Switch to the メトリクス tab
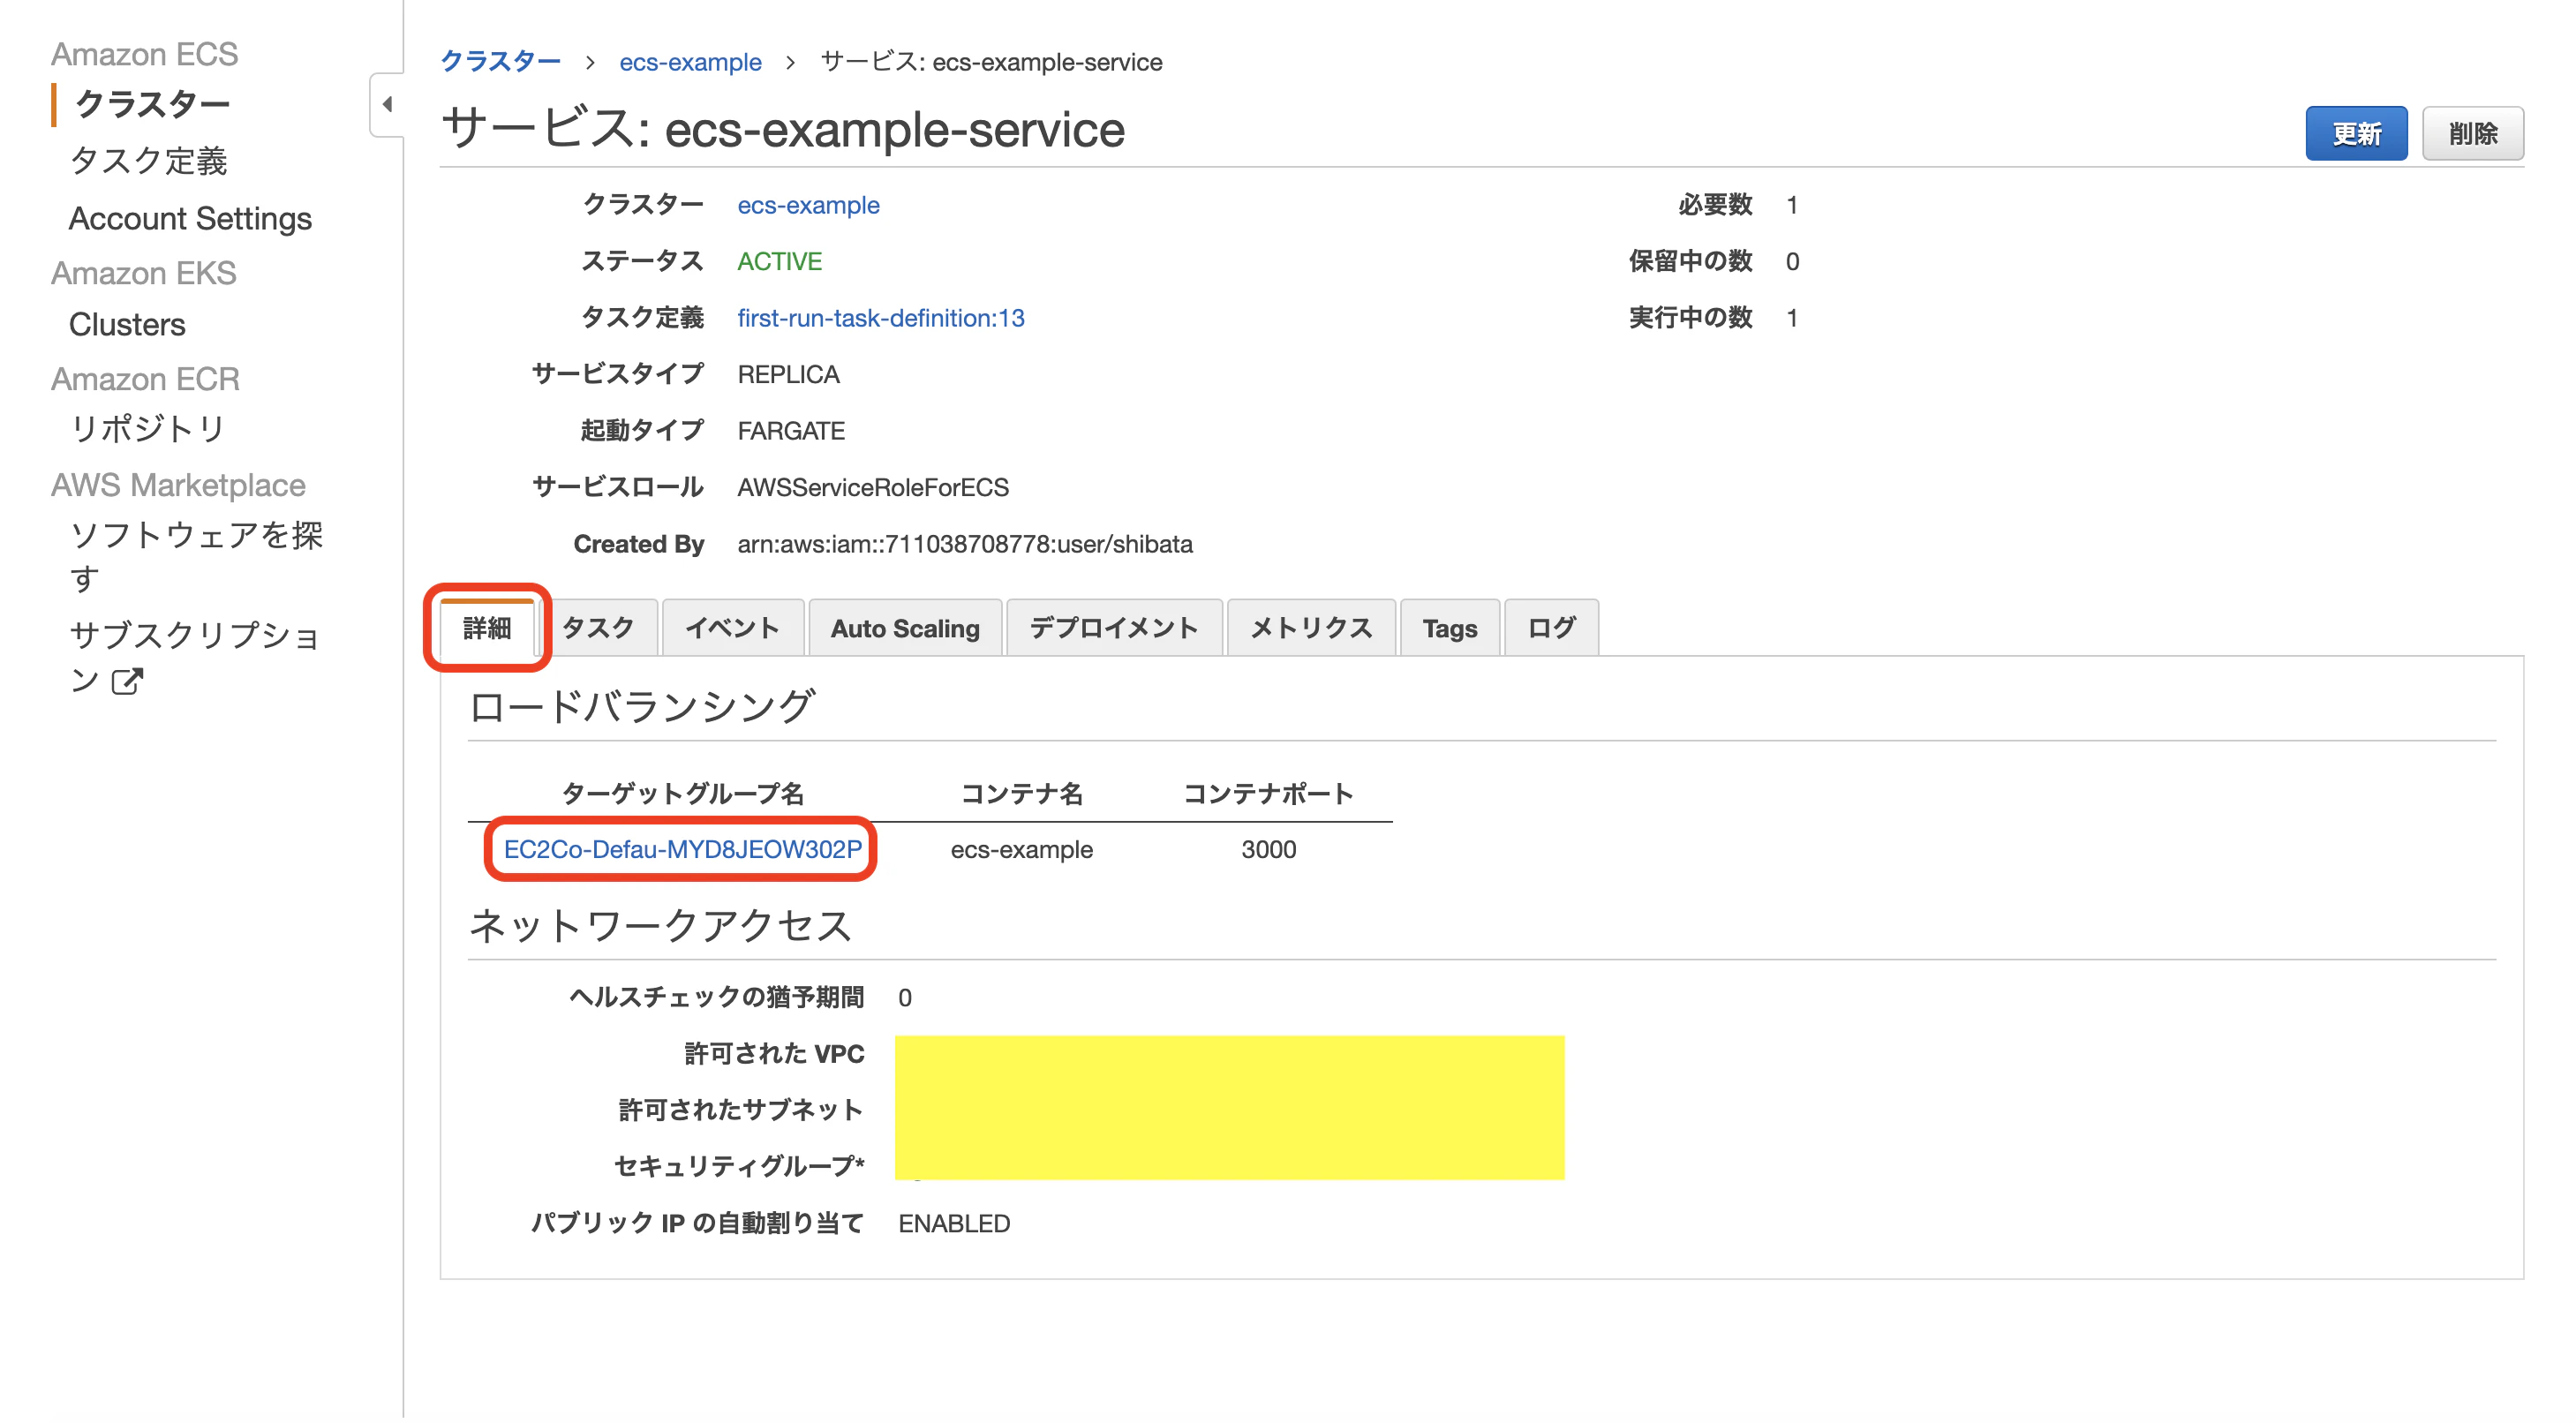 1310,628
